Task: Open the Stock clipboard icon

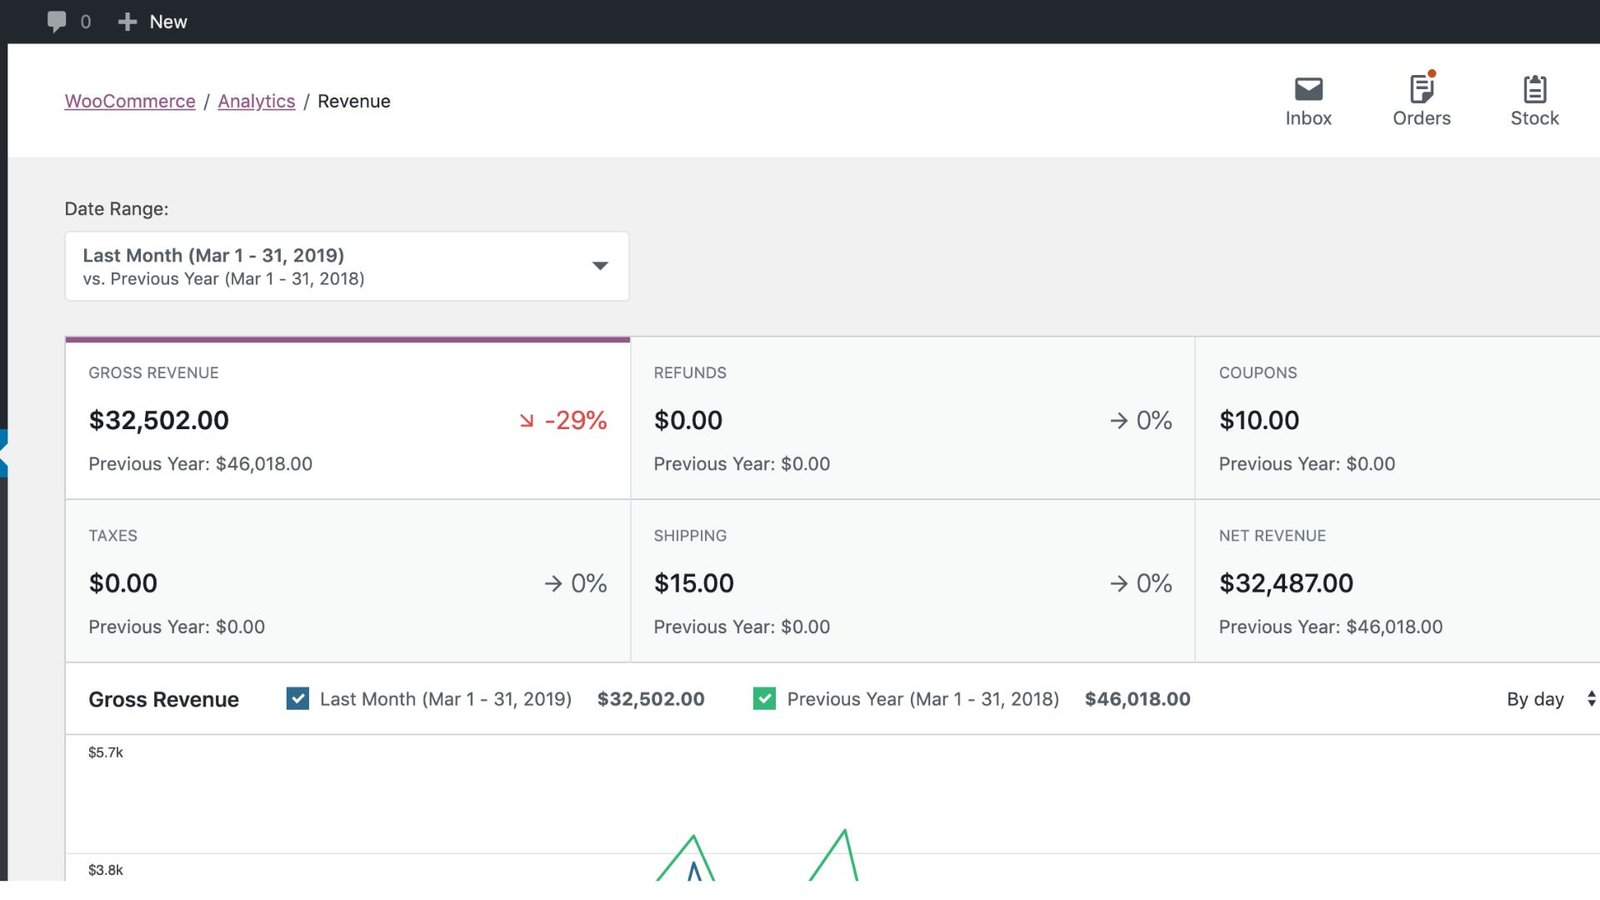Action: click(1534, 90)
